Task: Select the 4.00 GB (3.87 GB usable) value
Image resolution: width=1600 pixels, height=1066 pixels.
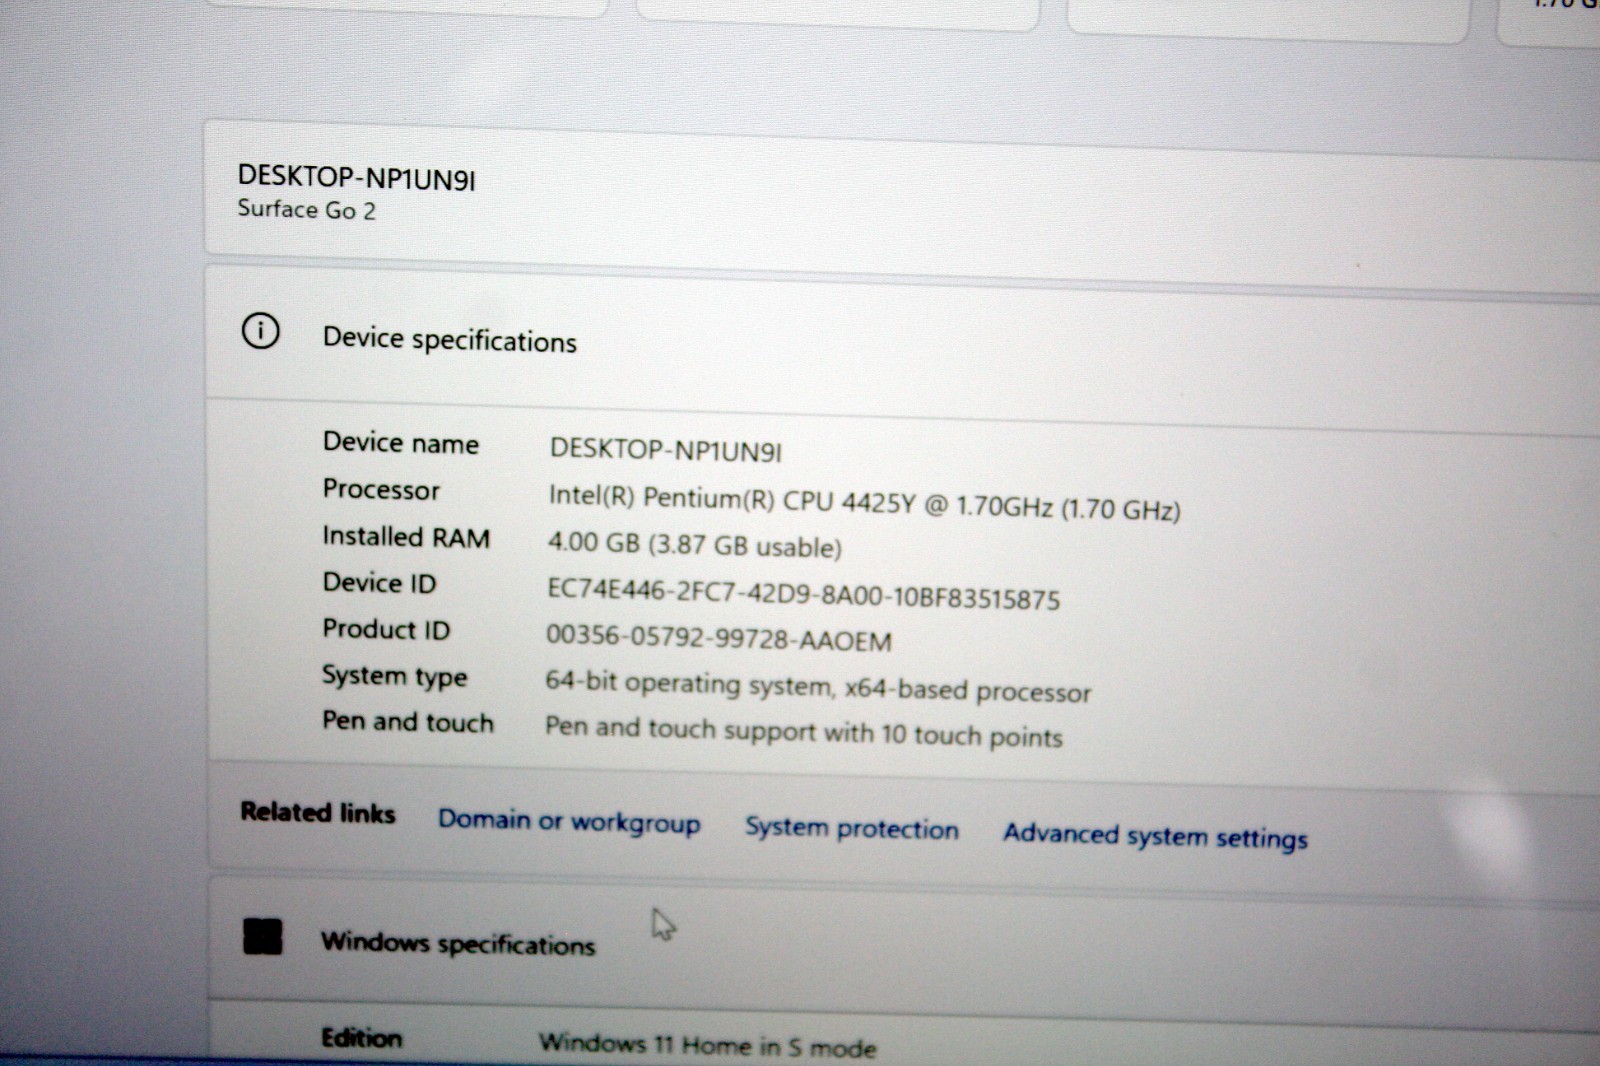Action: click(x=694, y=545)
